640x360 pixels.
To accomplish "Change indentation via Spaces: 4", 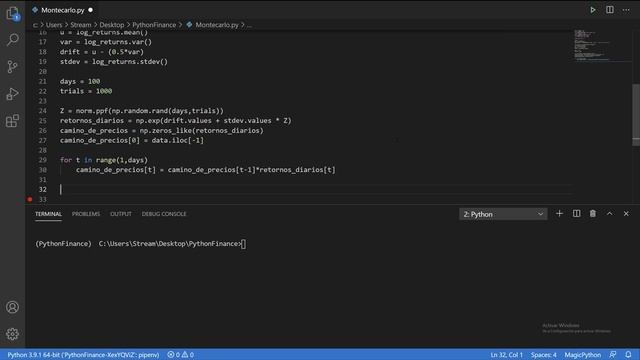I will 544,355.
